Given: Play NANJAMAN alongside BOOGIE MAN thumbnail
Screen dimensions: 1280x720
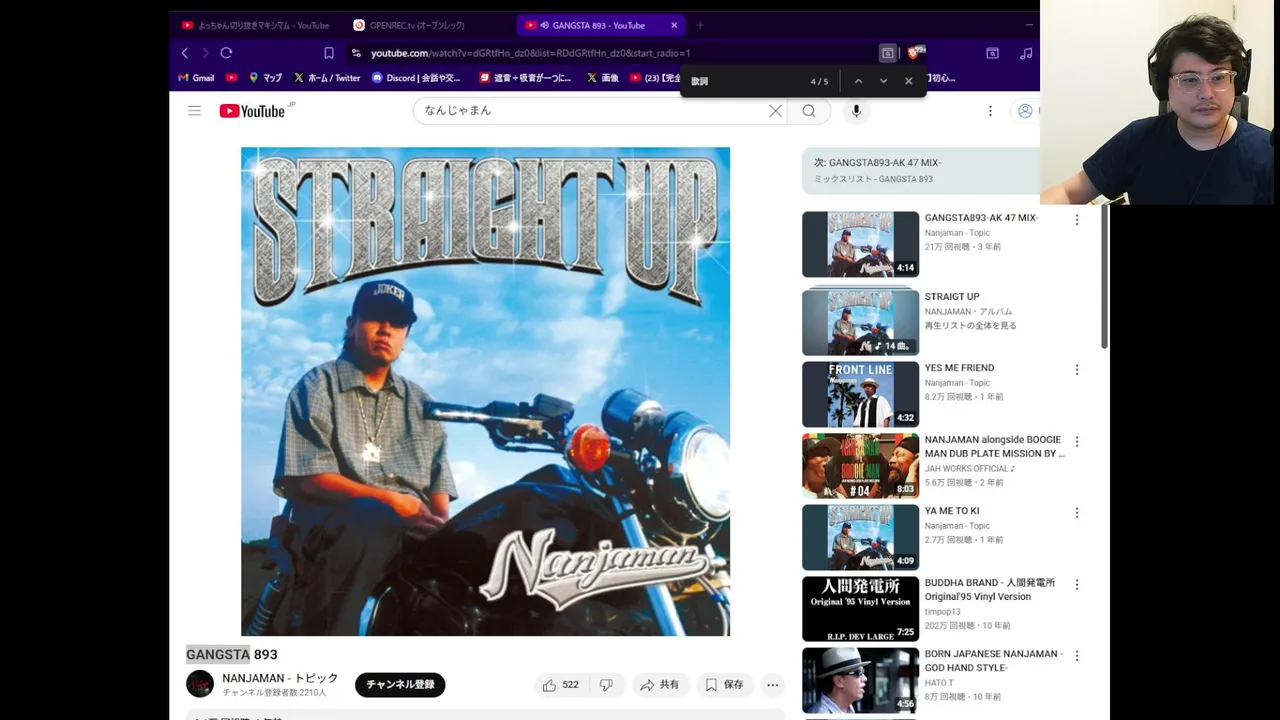Looking at the screenshot, I should pos(860,466).
